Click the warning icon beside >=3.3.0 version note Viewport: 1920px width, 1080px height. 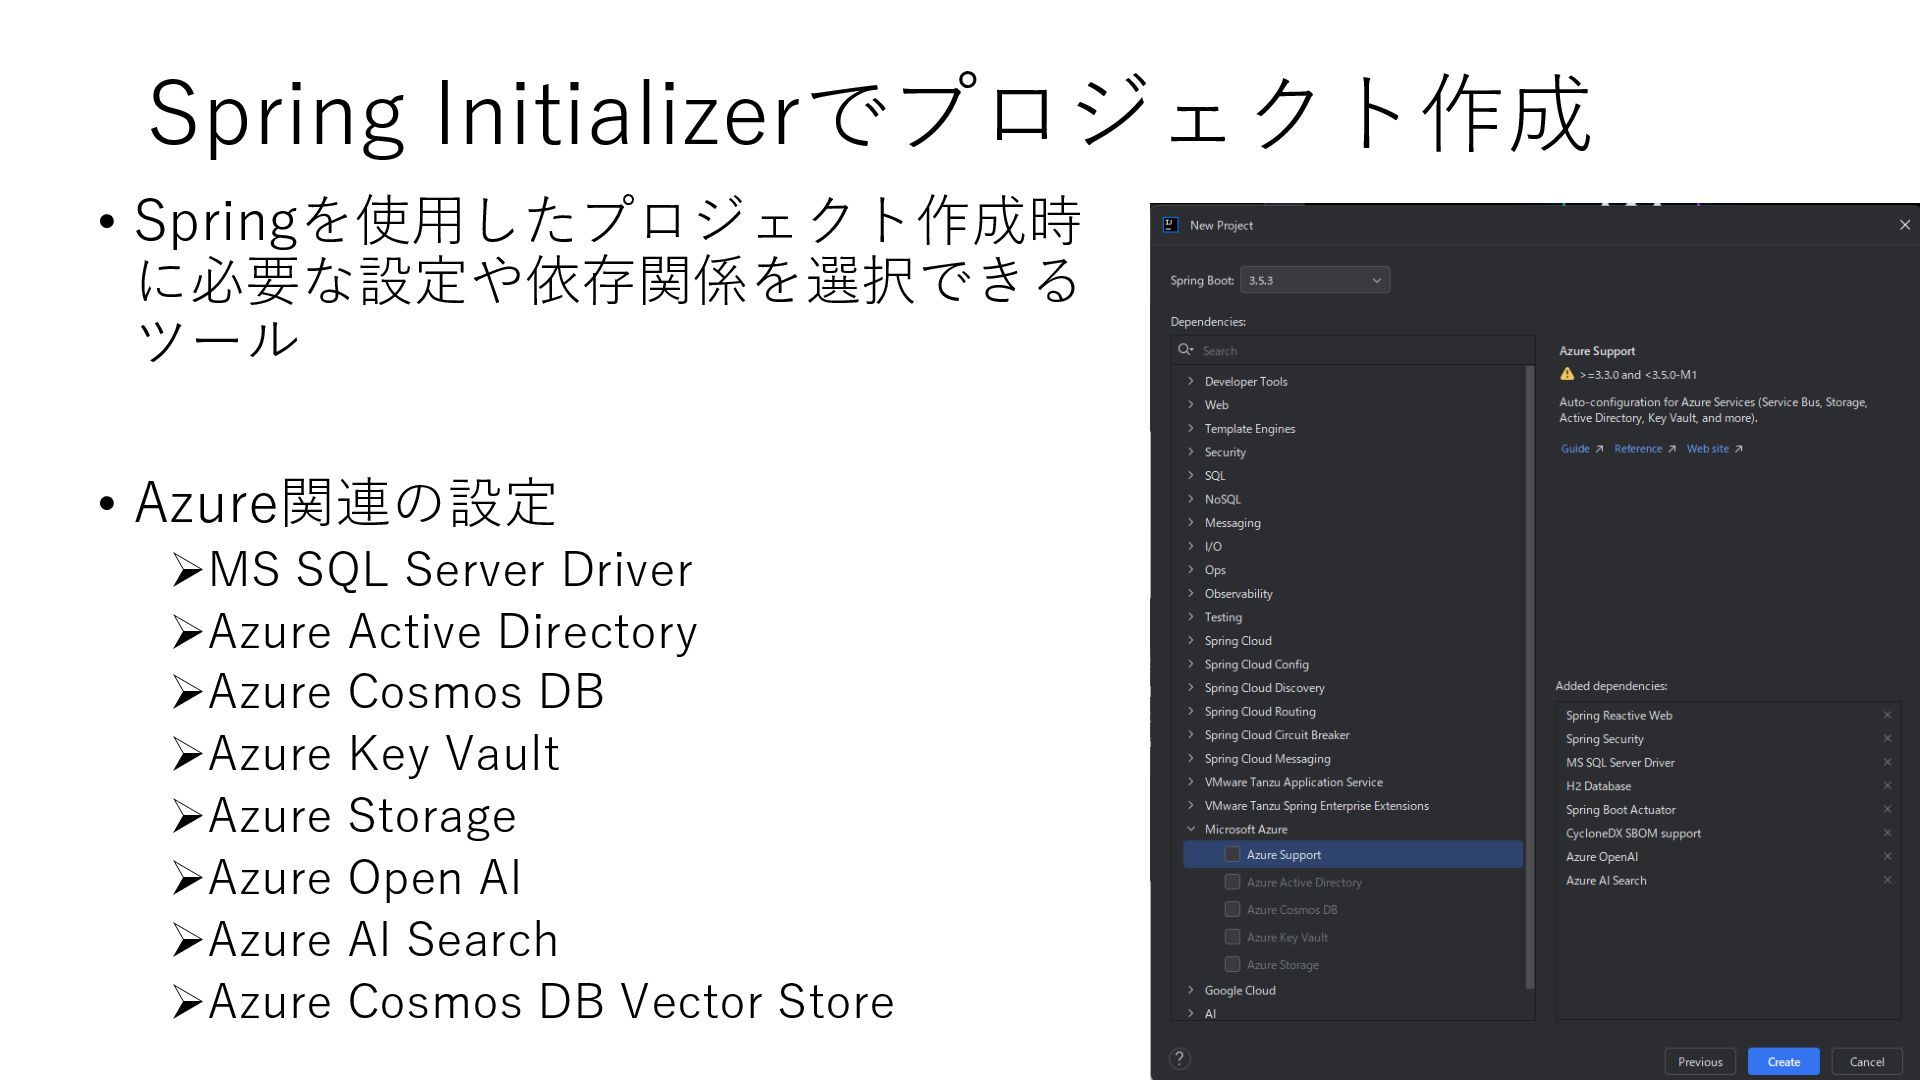click(x=1567, y=374)
